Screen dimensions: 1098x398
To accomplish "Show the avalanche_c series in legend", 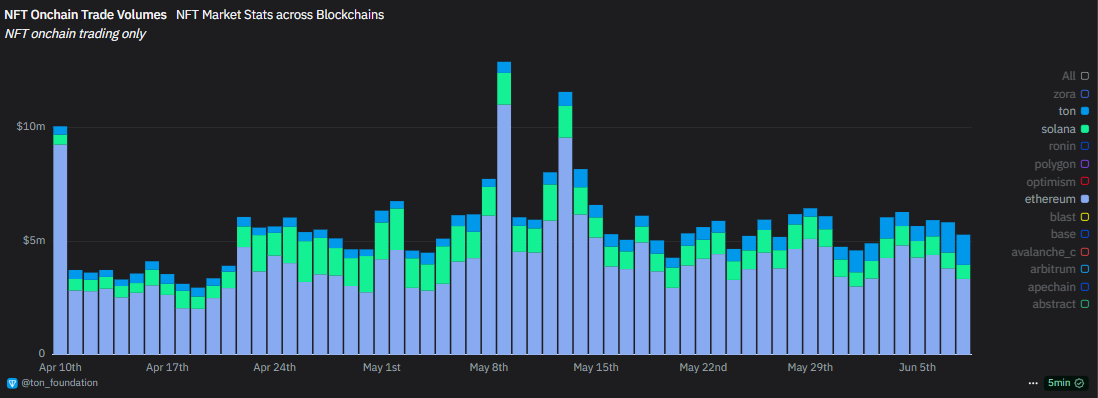I will tap(1085, 252).
